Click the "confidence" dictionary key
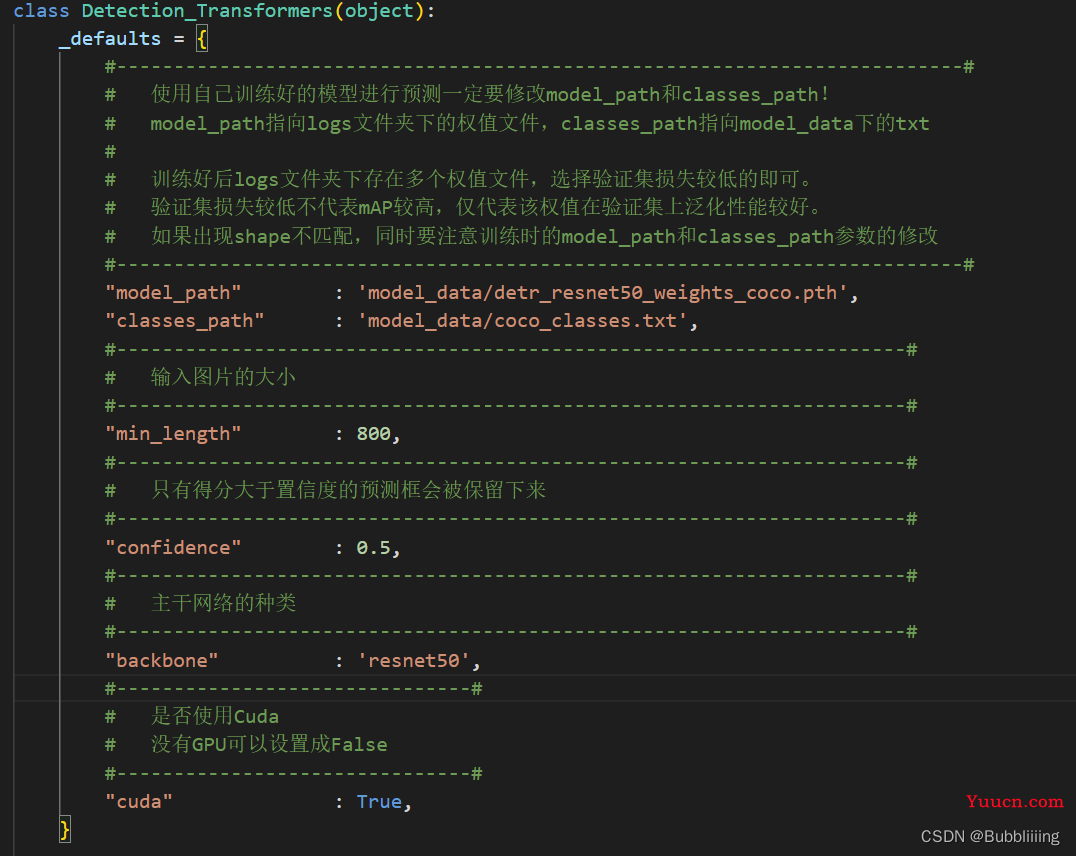This screenshot has width=1076, height=856. [173, 548]
